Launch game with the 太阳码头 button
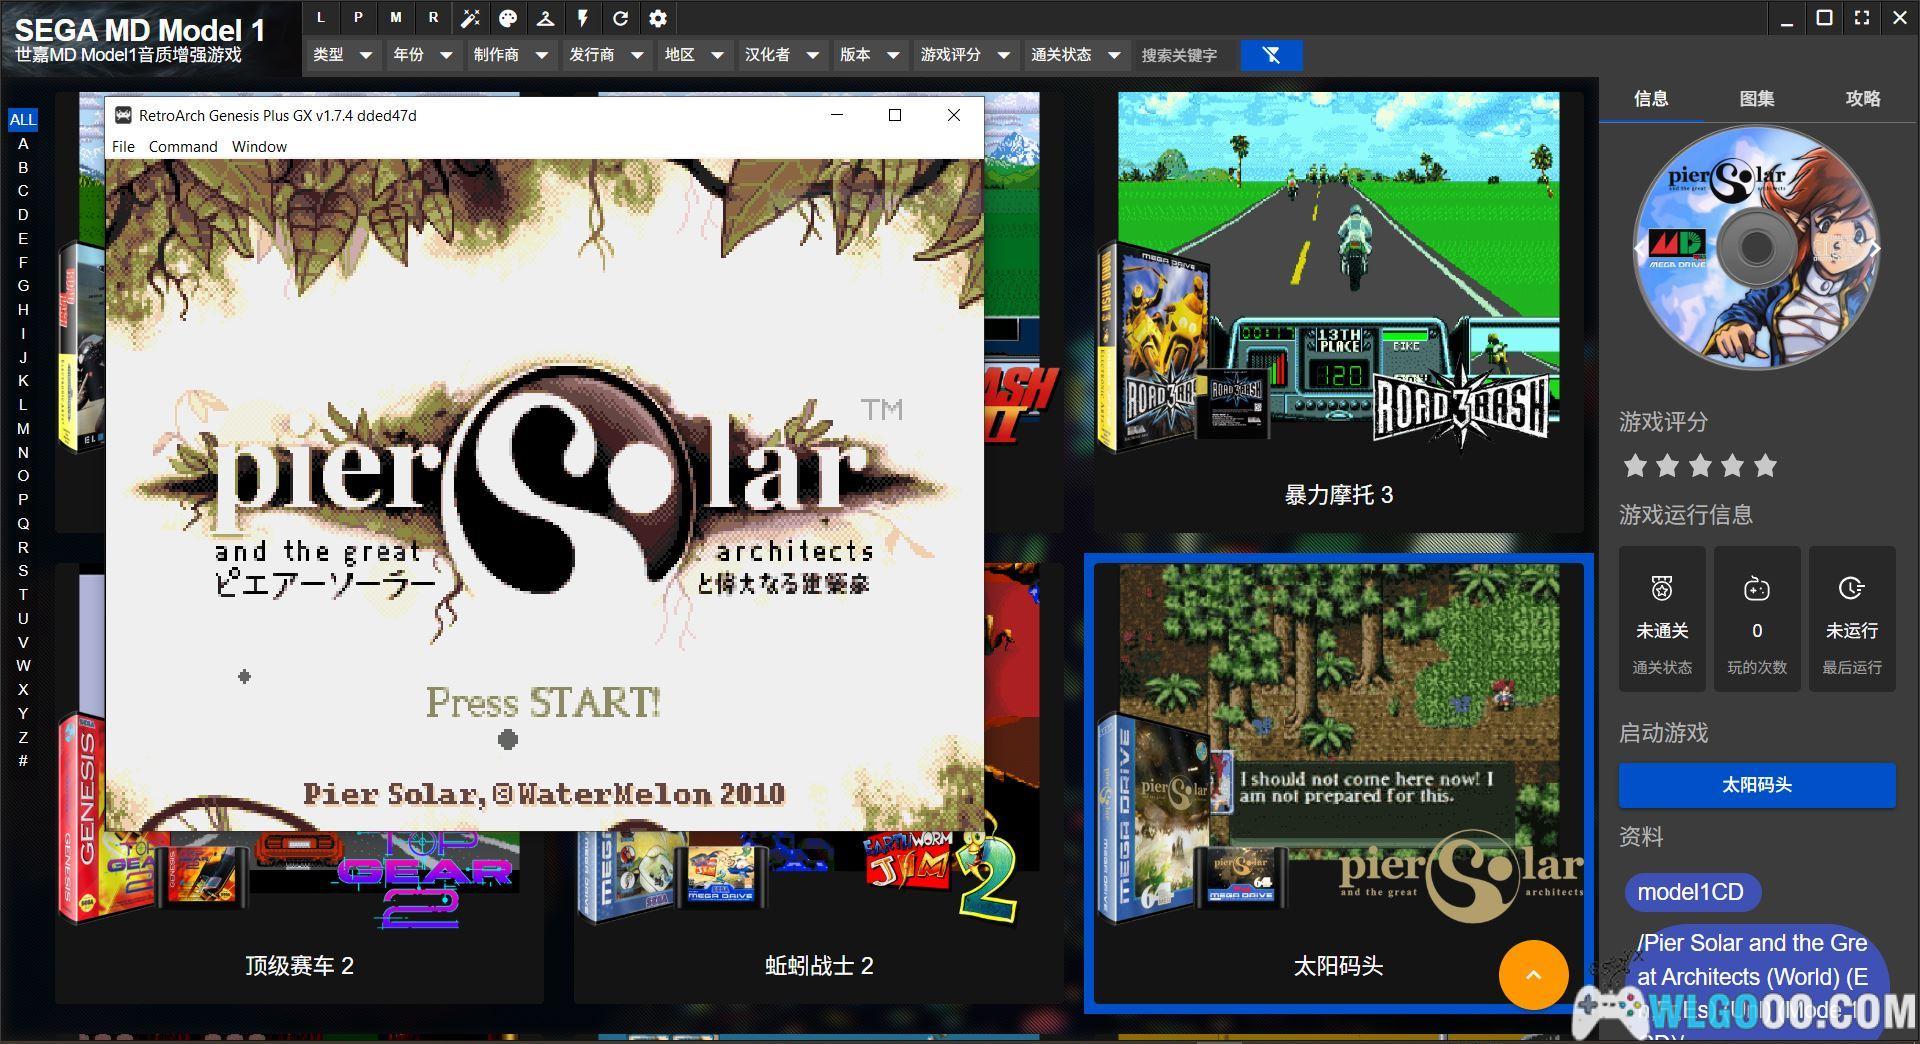Screen dimensions: 1920x1044 (1756, 785)
